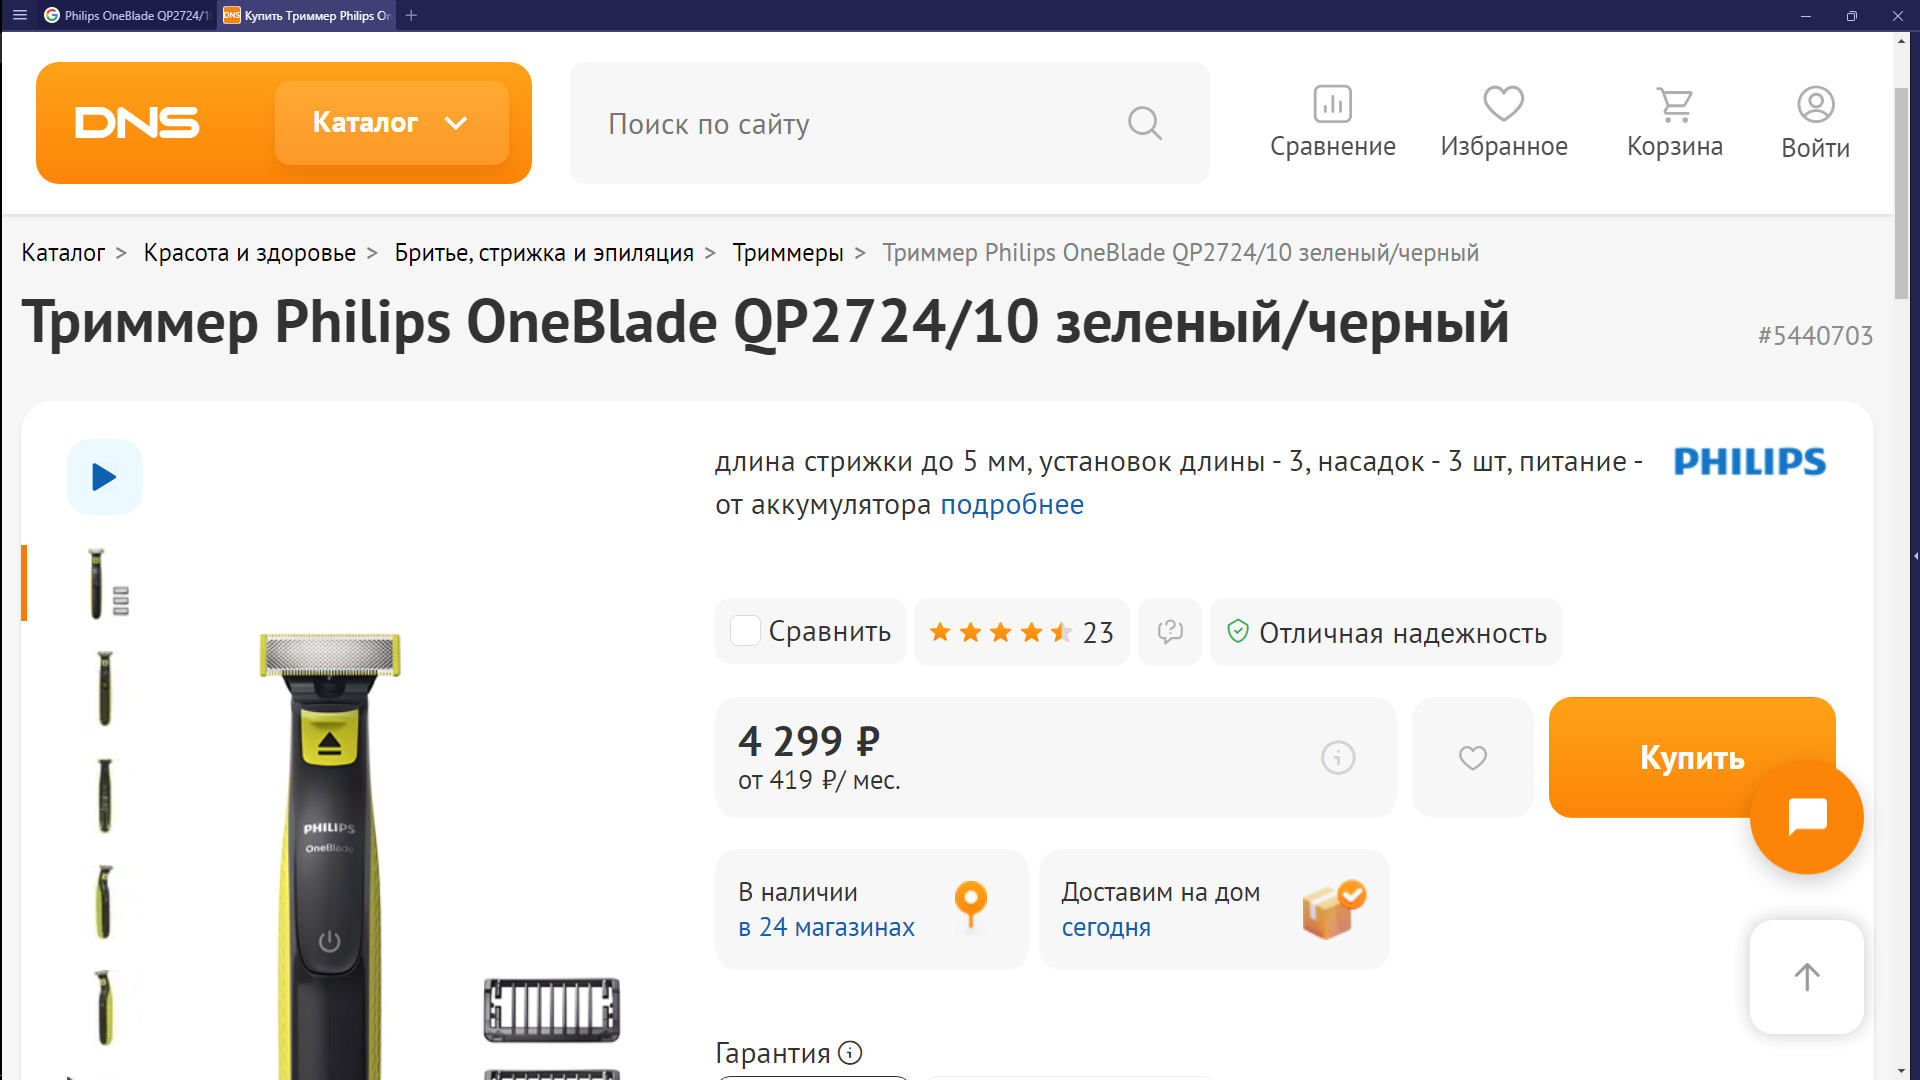Click the scroll-to-top arrow button
This screenshot has height=1080, width=1920.
click(1806, 977)
